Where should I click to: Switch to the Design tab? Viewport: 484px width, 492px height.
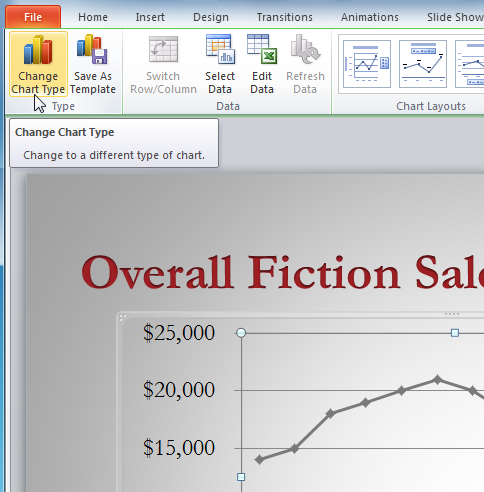point(211,17)
